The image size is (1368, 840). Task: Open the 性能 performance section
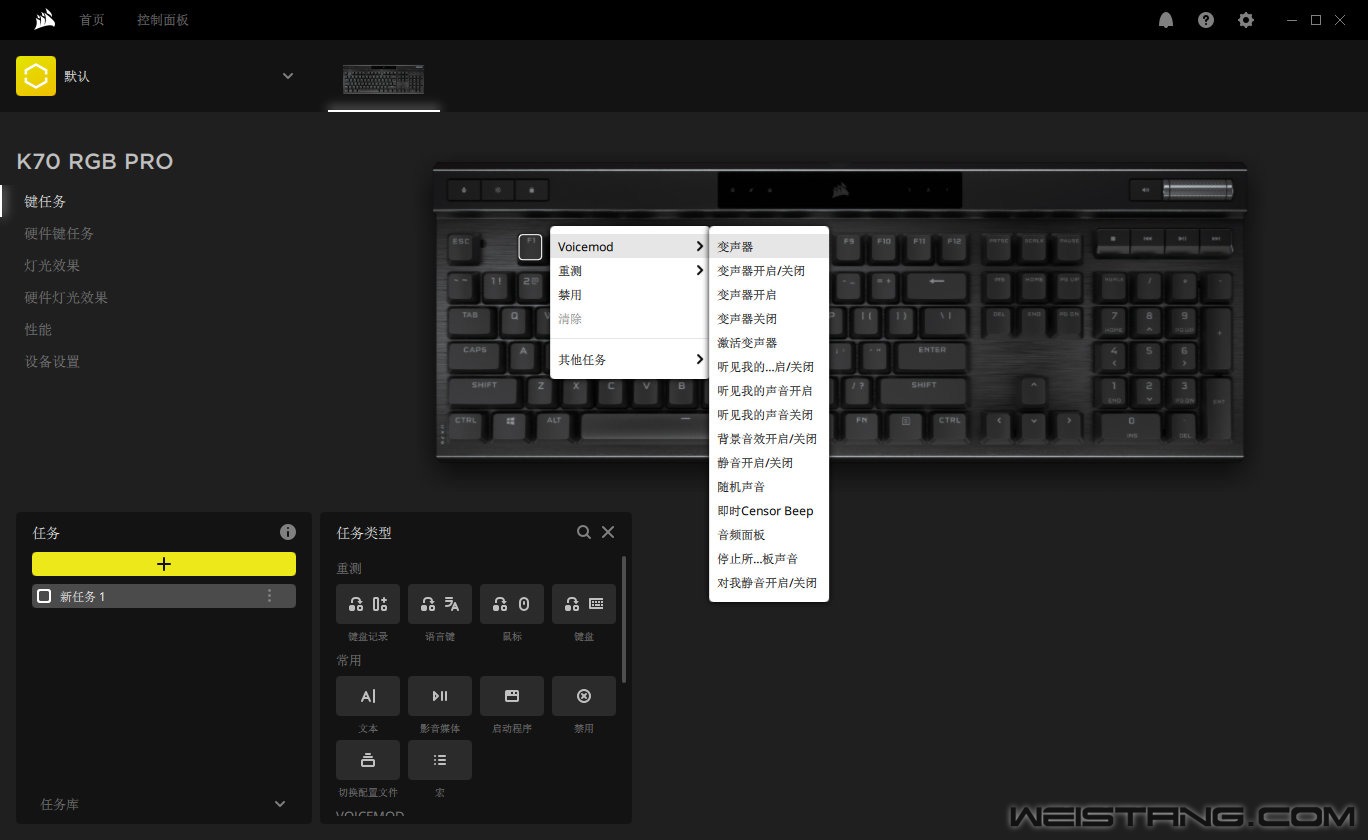(38, 329)
